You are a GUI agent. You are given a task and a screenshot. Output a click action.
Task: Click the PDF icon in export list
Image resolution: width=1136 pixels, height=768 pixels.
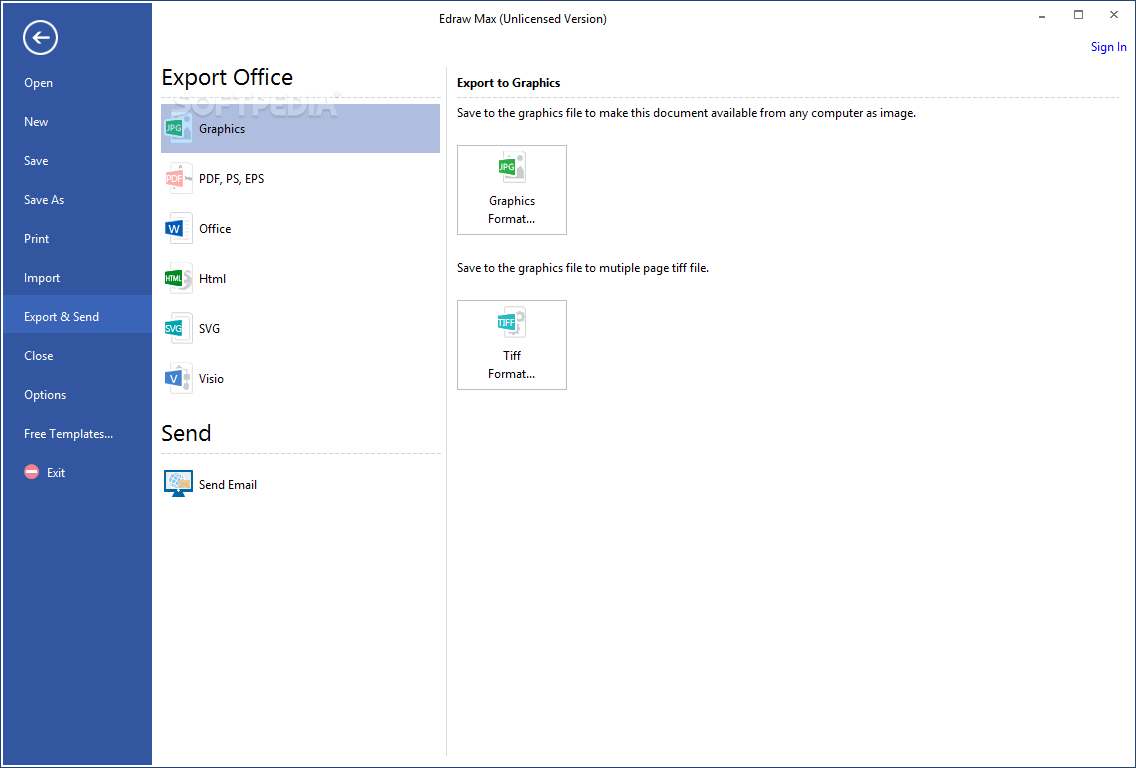pos(178,178)
